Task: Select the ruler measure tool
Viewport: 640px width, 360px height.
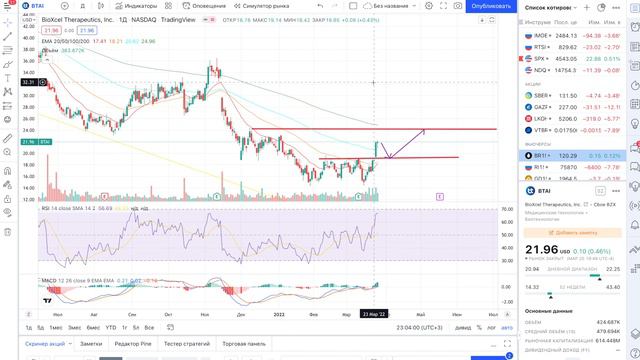Action: click(x=7, y=138)
